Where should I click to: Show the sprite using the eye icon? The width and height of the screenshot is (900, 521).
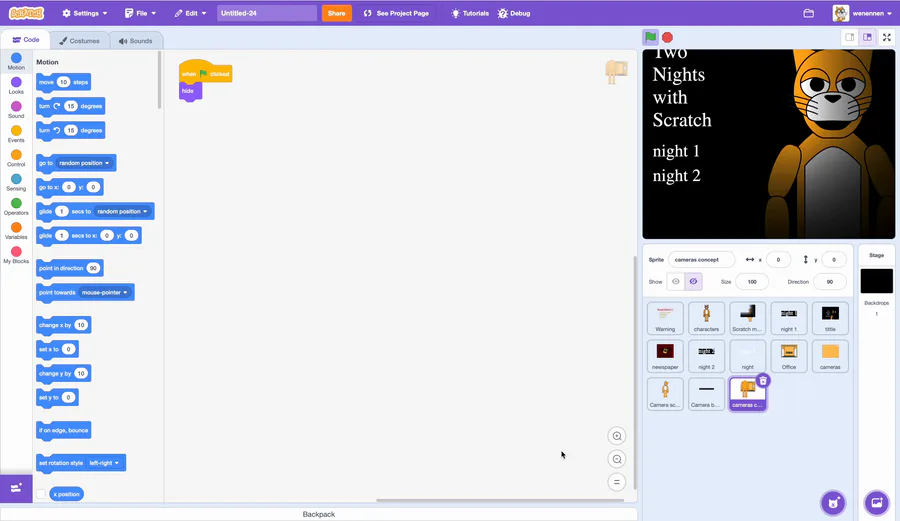tap(676, 282)
